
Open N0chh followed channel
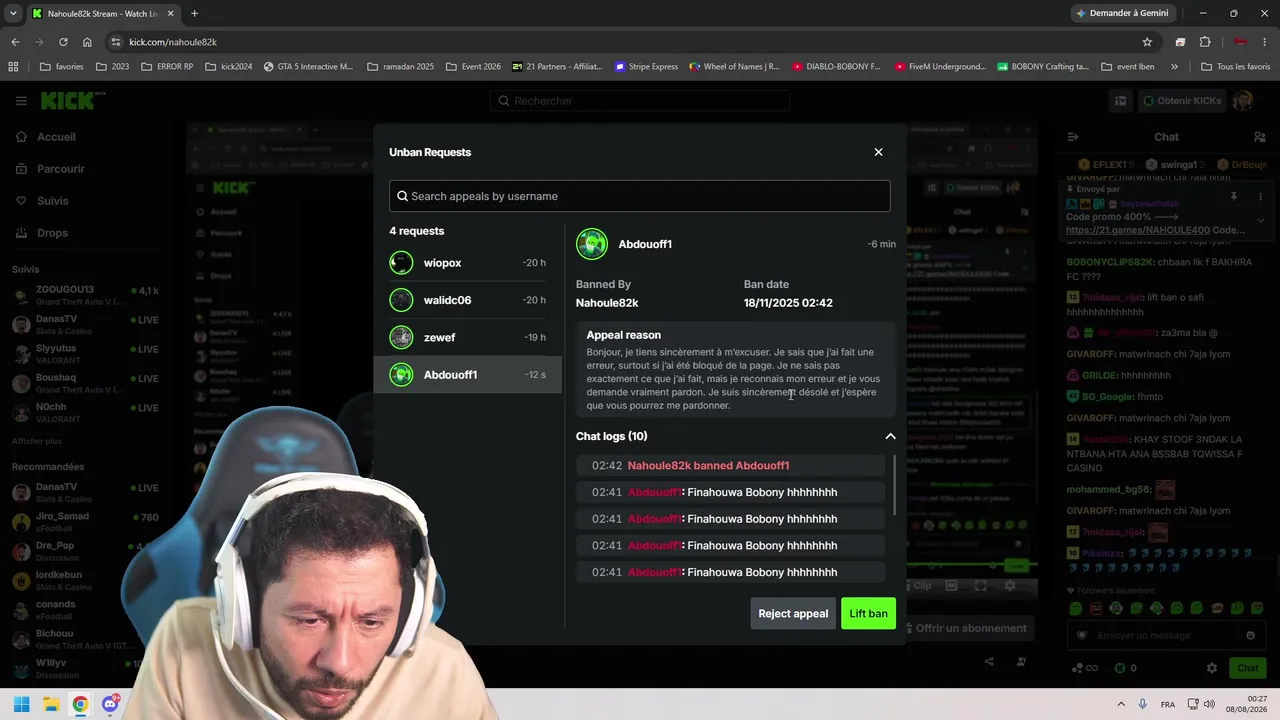point(85,412)
